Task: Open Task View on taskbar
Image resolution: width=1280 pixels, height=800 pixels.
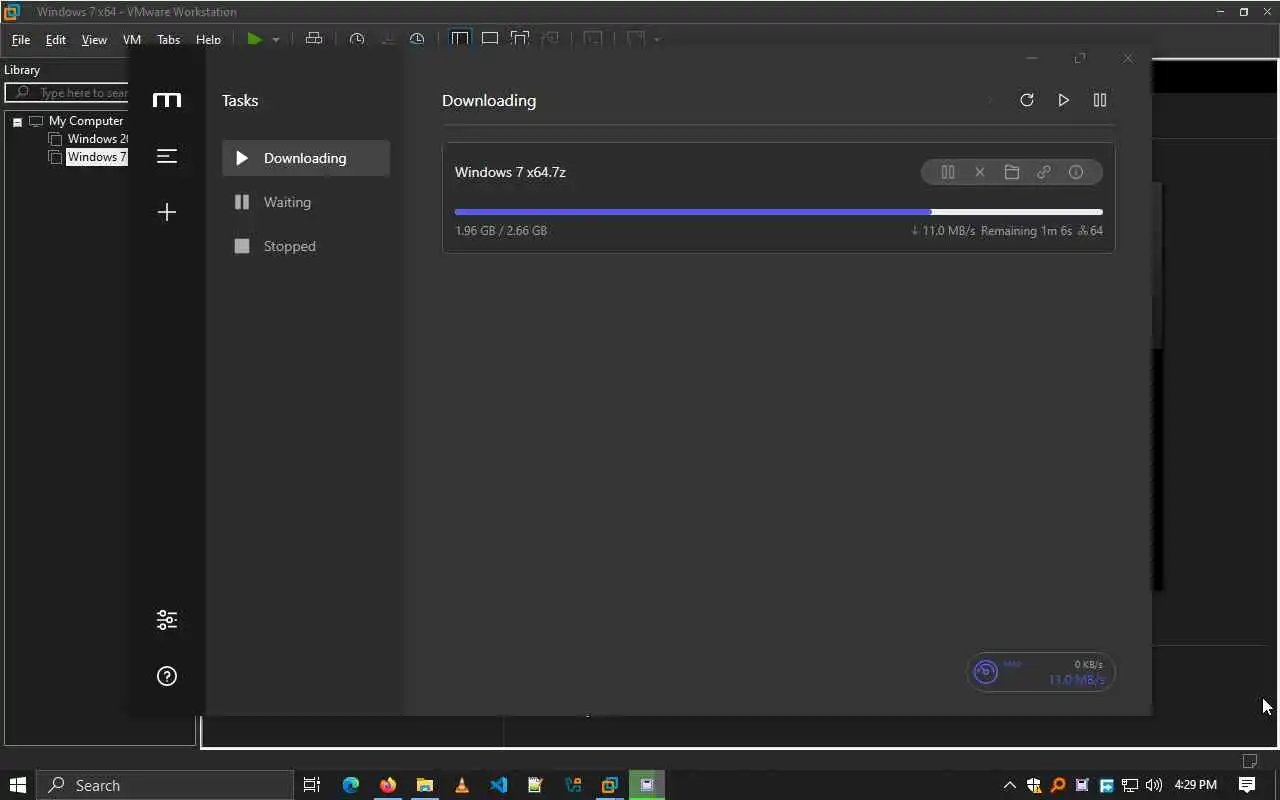Action: pos(312,785)
